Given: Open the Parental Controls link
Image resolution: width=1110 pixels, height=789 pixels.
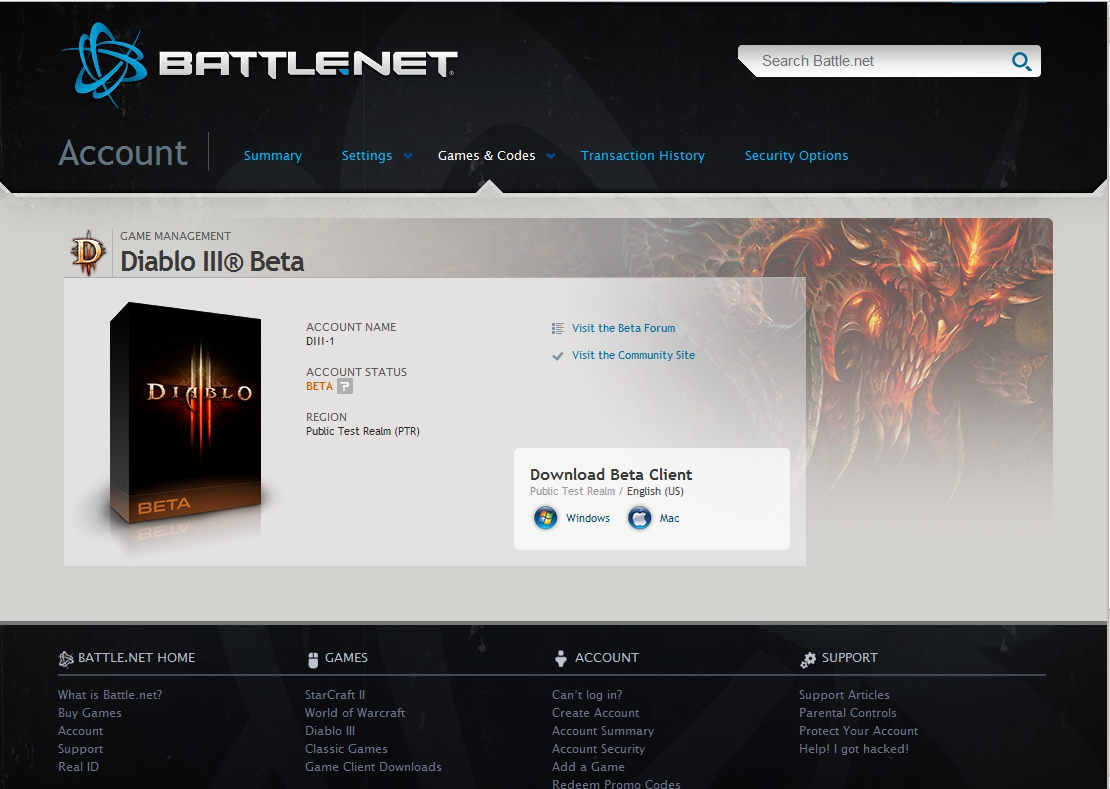Looking at the screenshot, I should click(x=847, y=713).
